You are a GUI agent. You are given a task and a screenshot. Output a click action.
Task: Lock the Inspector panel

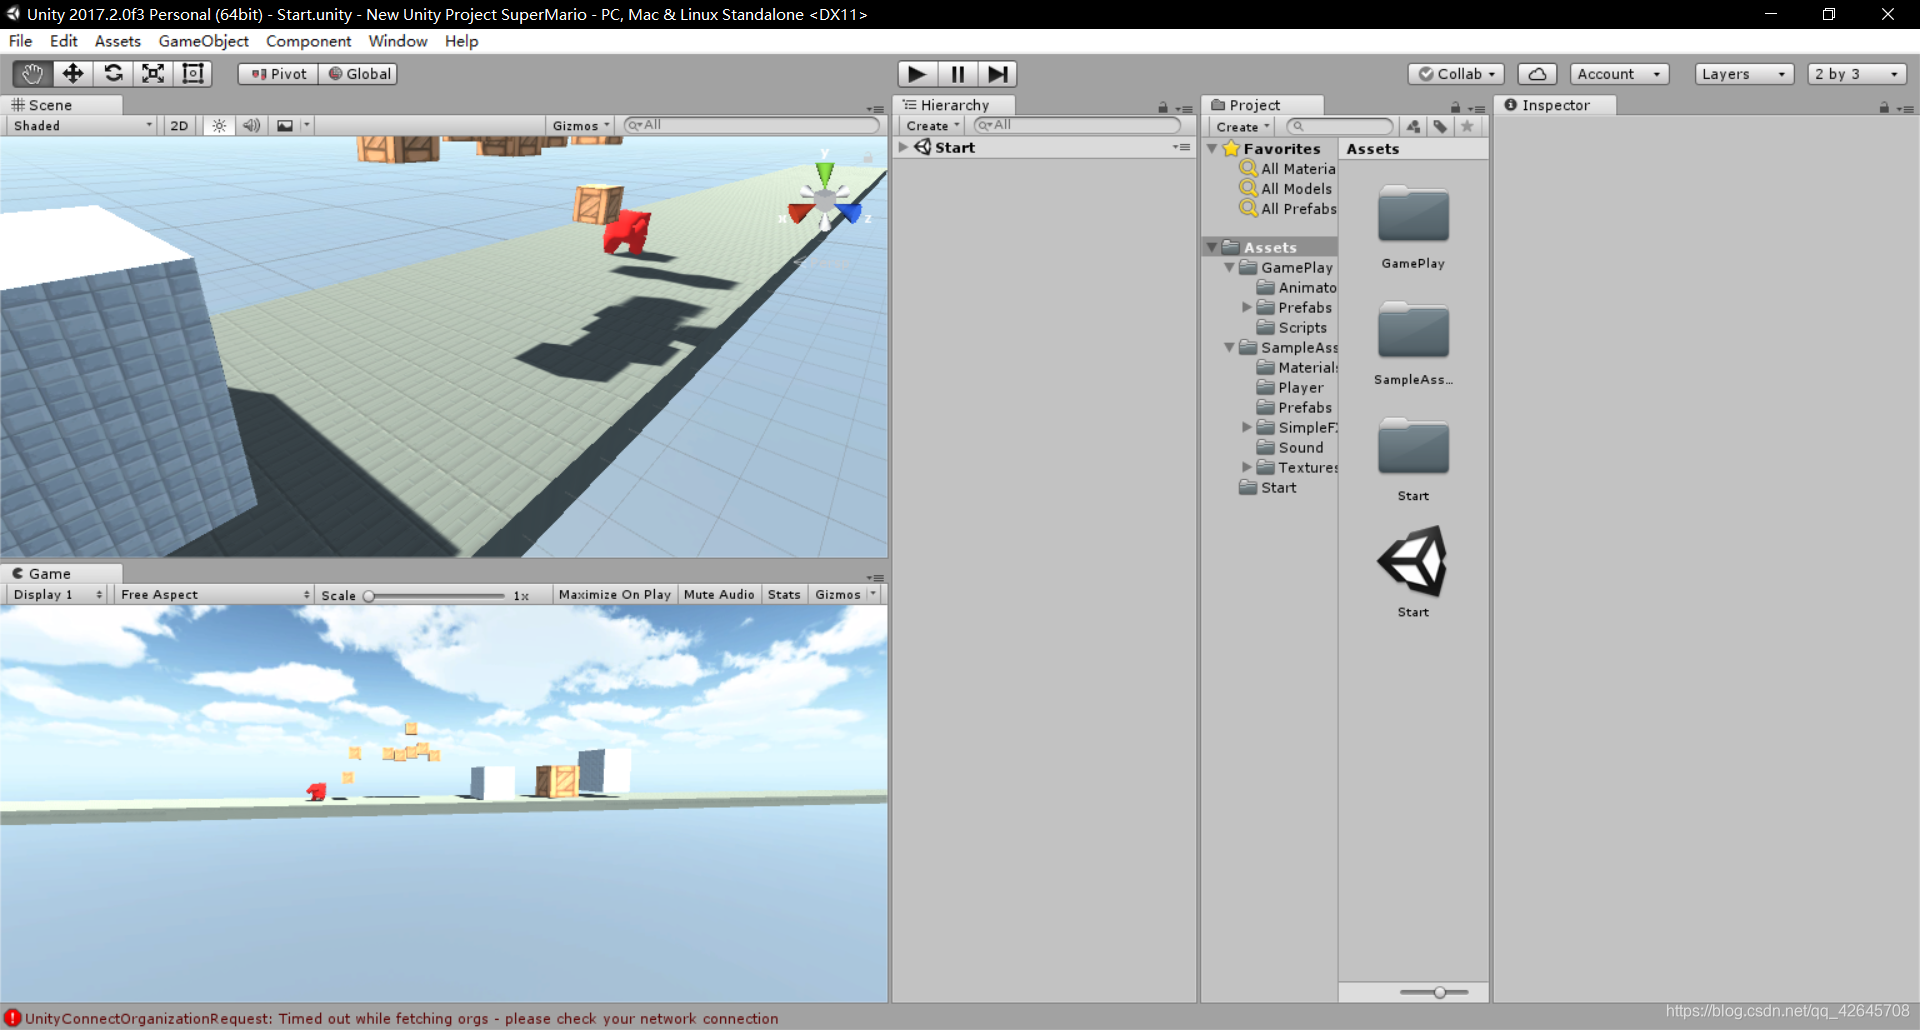[1884, 107]
